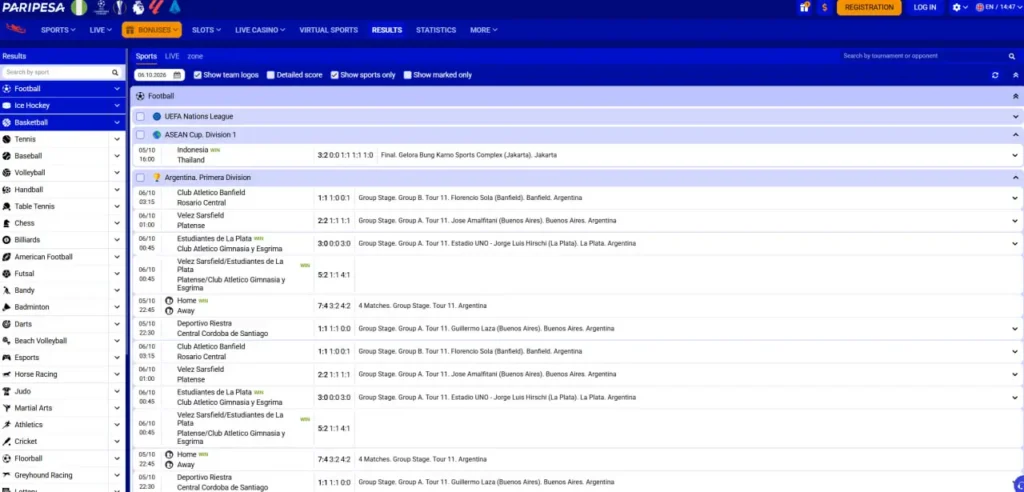Open the Sports menu

(58, 30)
